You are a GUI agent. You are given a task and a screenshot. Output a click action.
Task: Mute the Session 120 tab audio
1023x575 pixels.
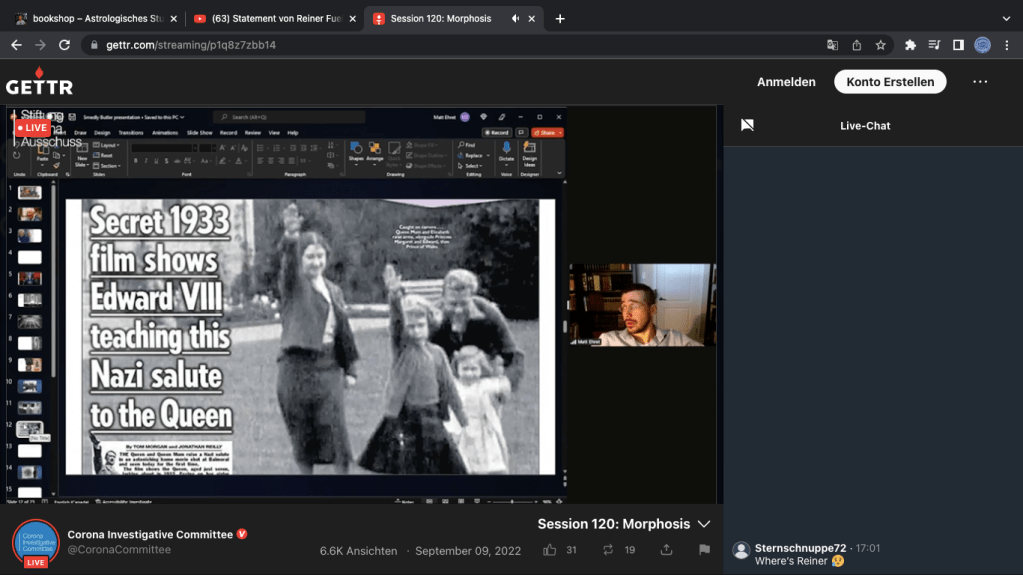[516, 18]
